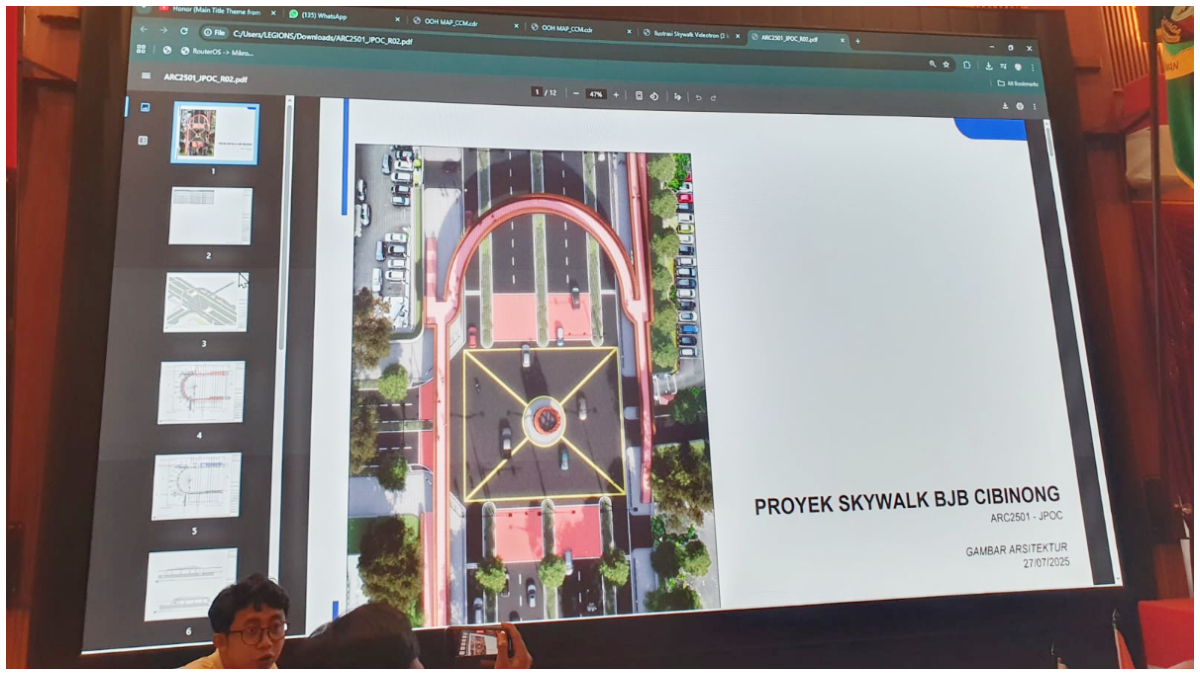Show document outline in the sidebar

tap(142, 140)
